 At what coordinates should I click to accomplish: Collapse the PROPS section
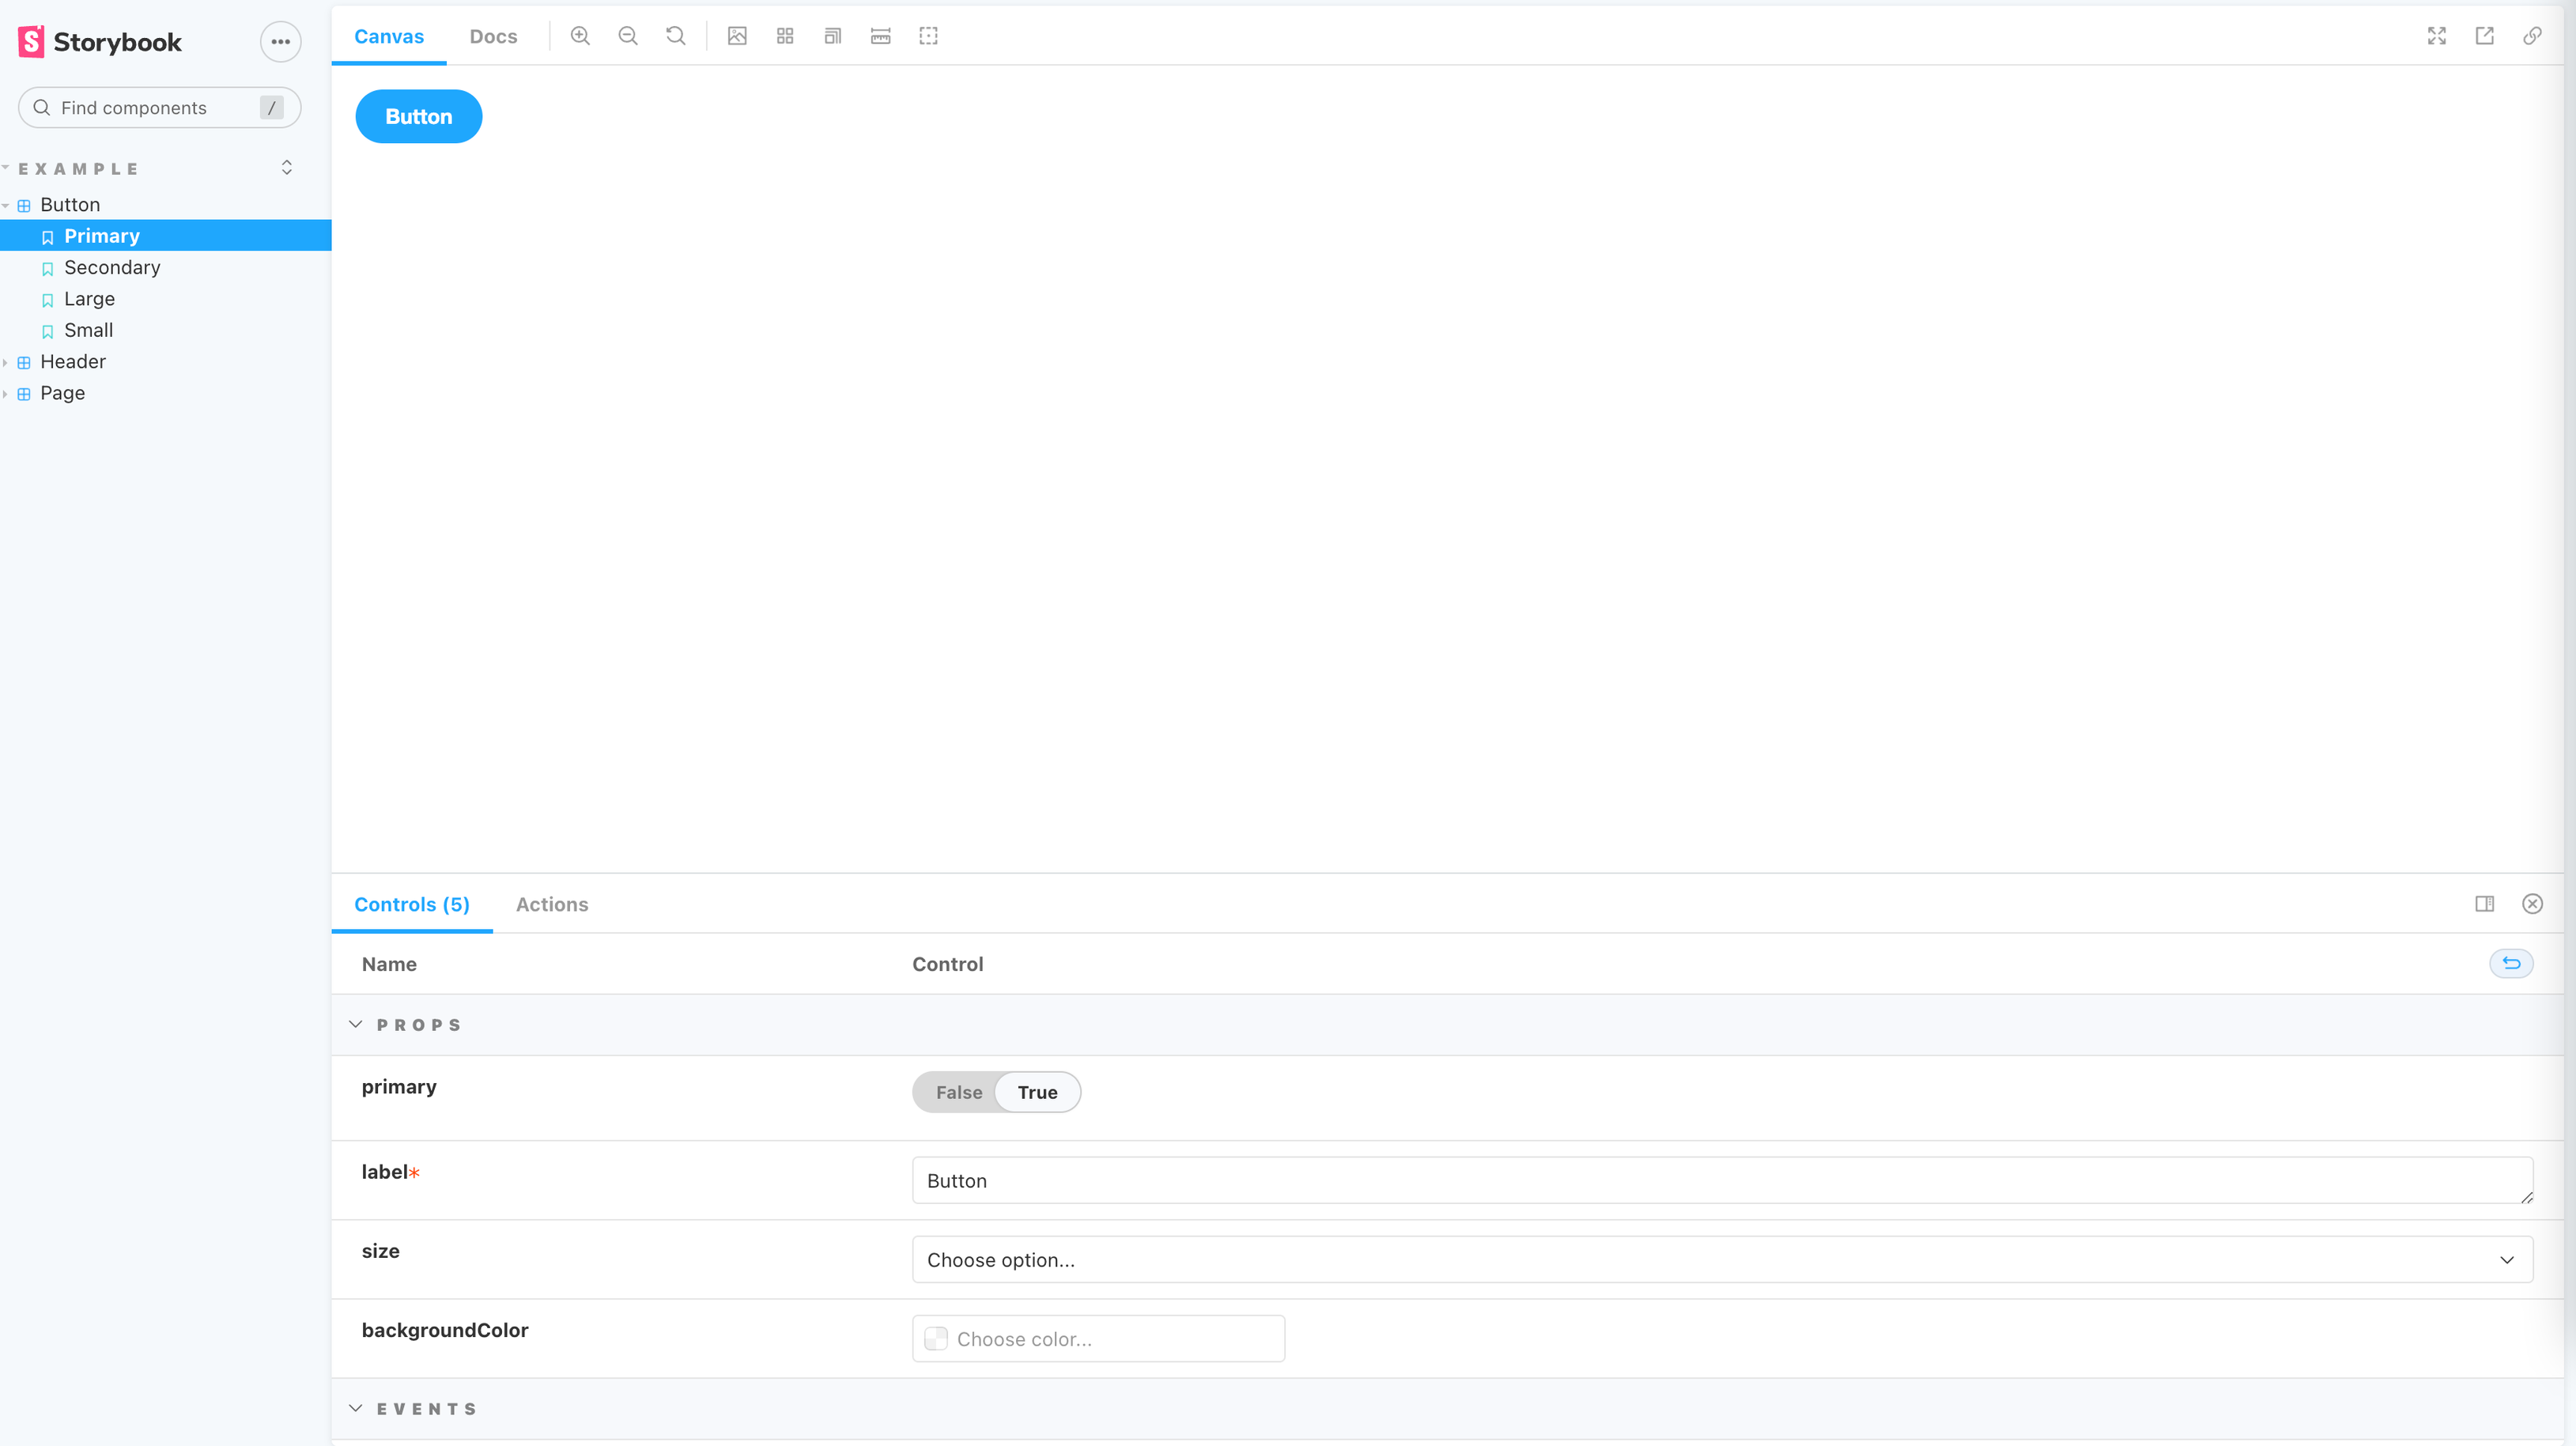pos(356,1025)
